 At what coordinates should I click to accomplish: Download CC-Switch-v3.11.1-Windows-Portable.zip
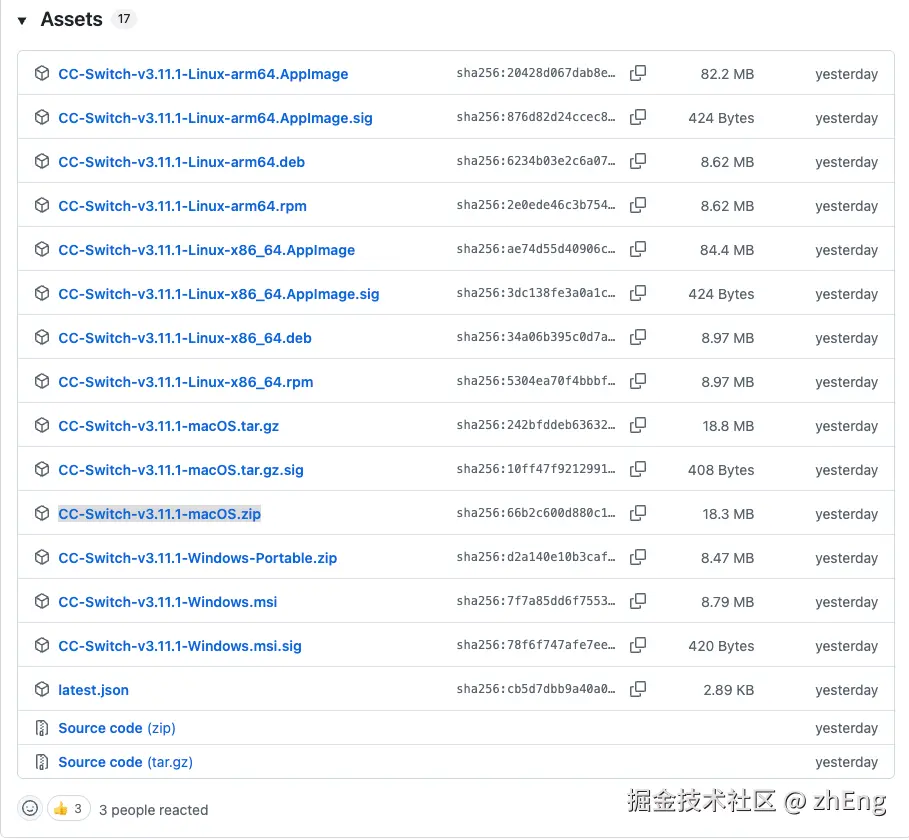click(x=198, y=558)
